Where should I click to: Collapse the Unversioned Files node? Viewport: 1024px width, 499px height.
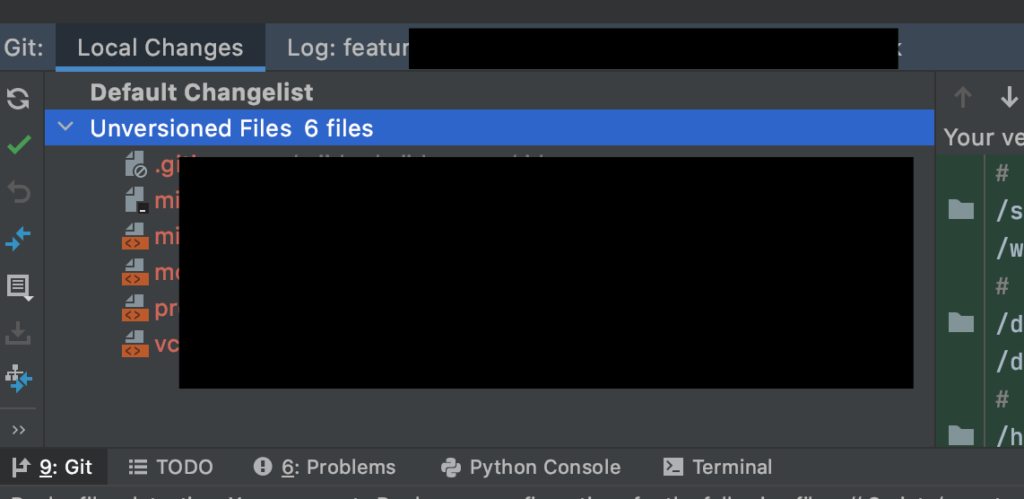point(66,128)
